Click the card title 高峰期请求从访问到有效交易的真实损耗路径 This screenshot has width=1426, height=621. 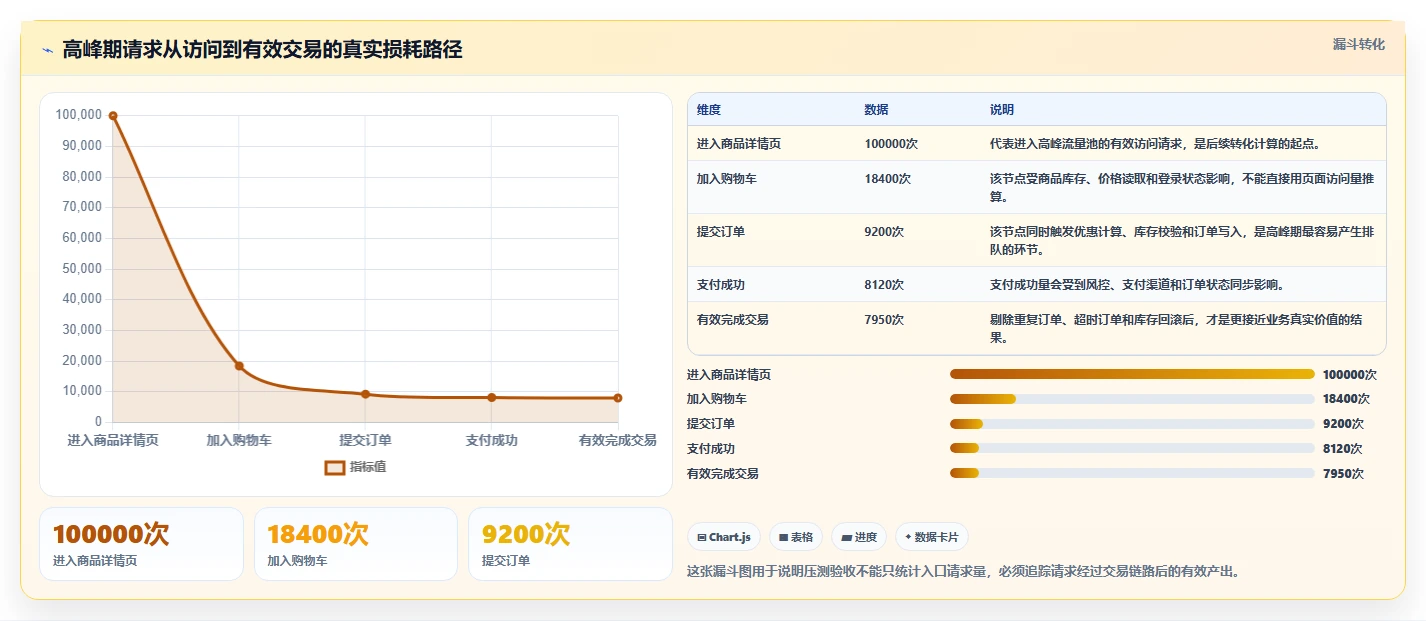pos(262,50)
